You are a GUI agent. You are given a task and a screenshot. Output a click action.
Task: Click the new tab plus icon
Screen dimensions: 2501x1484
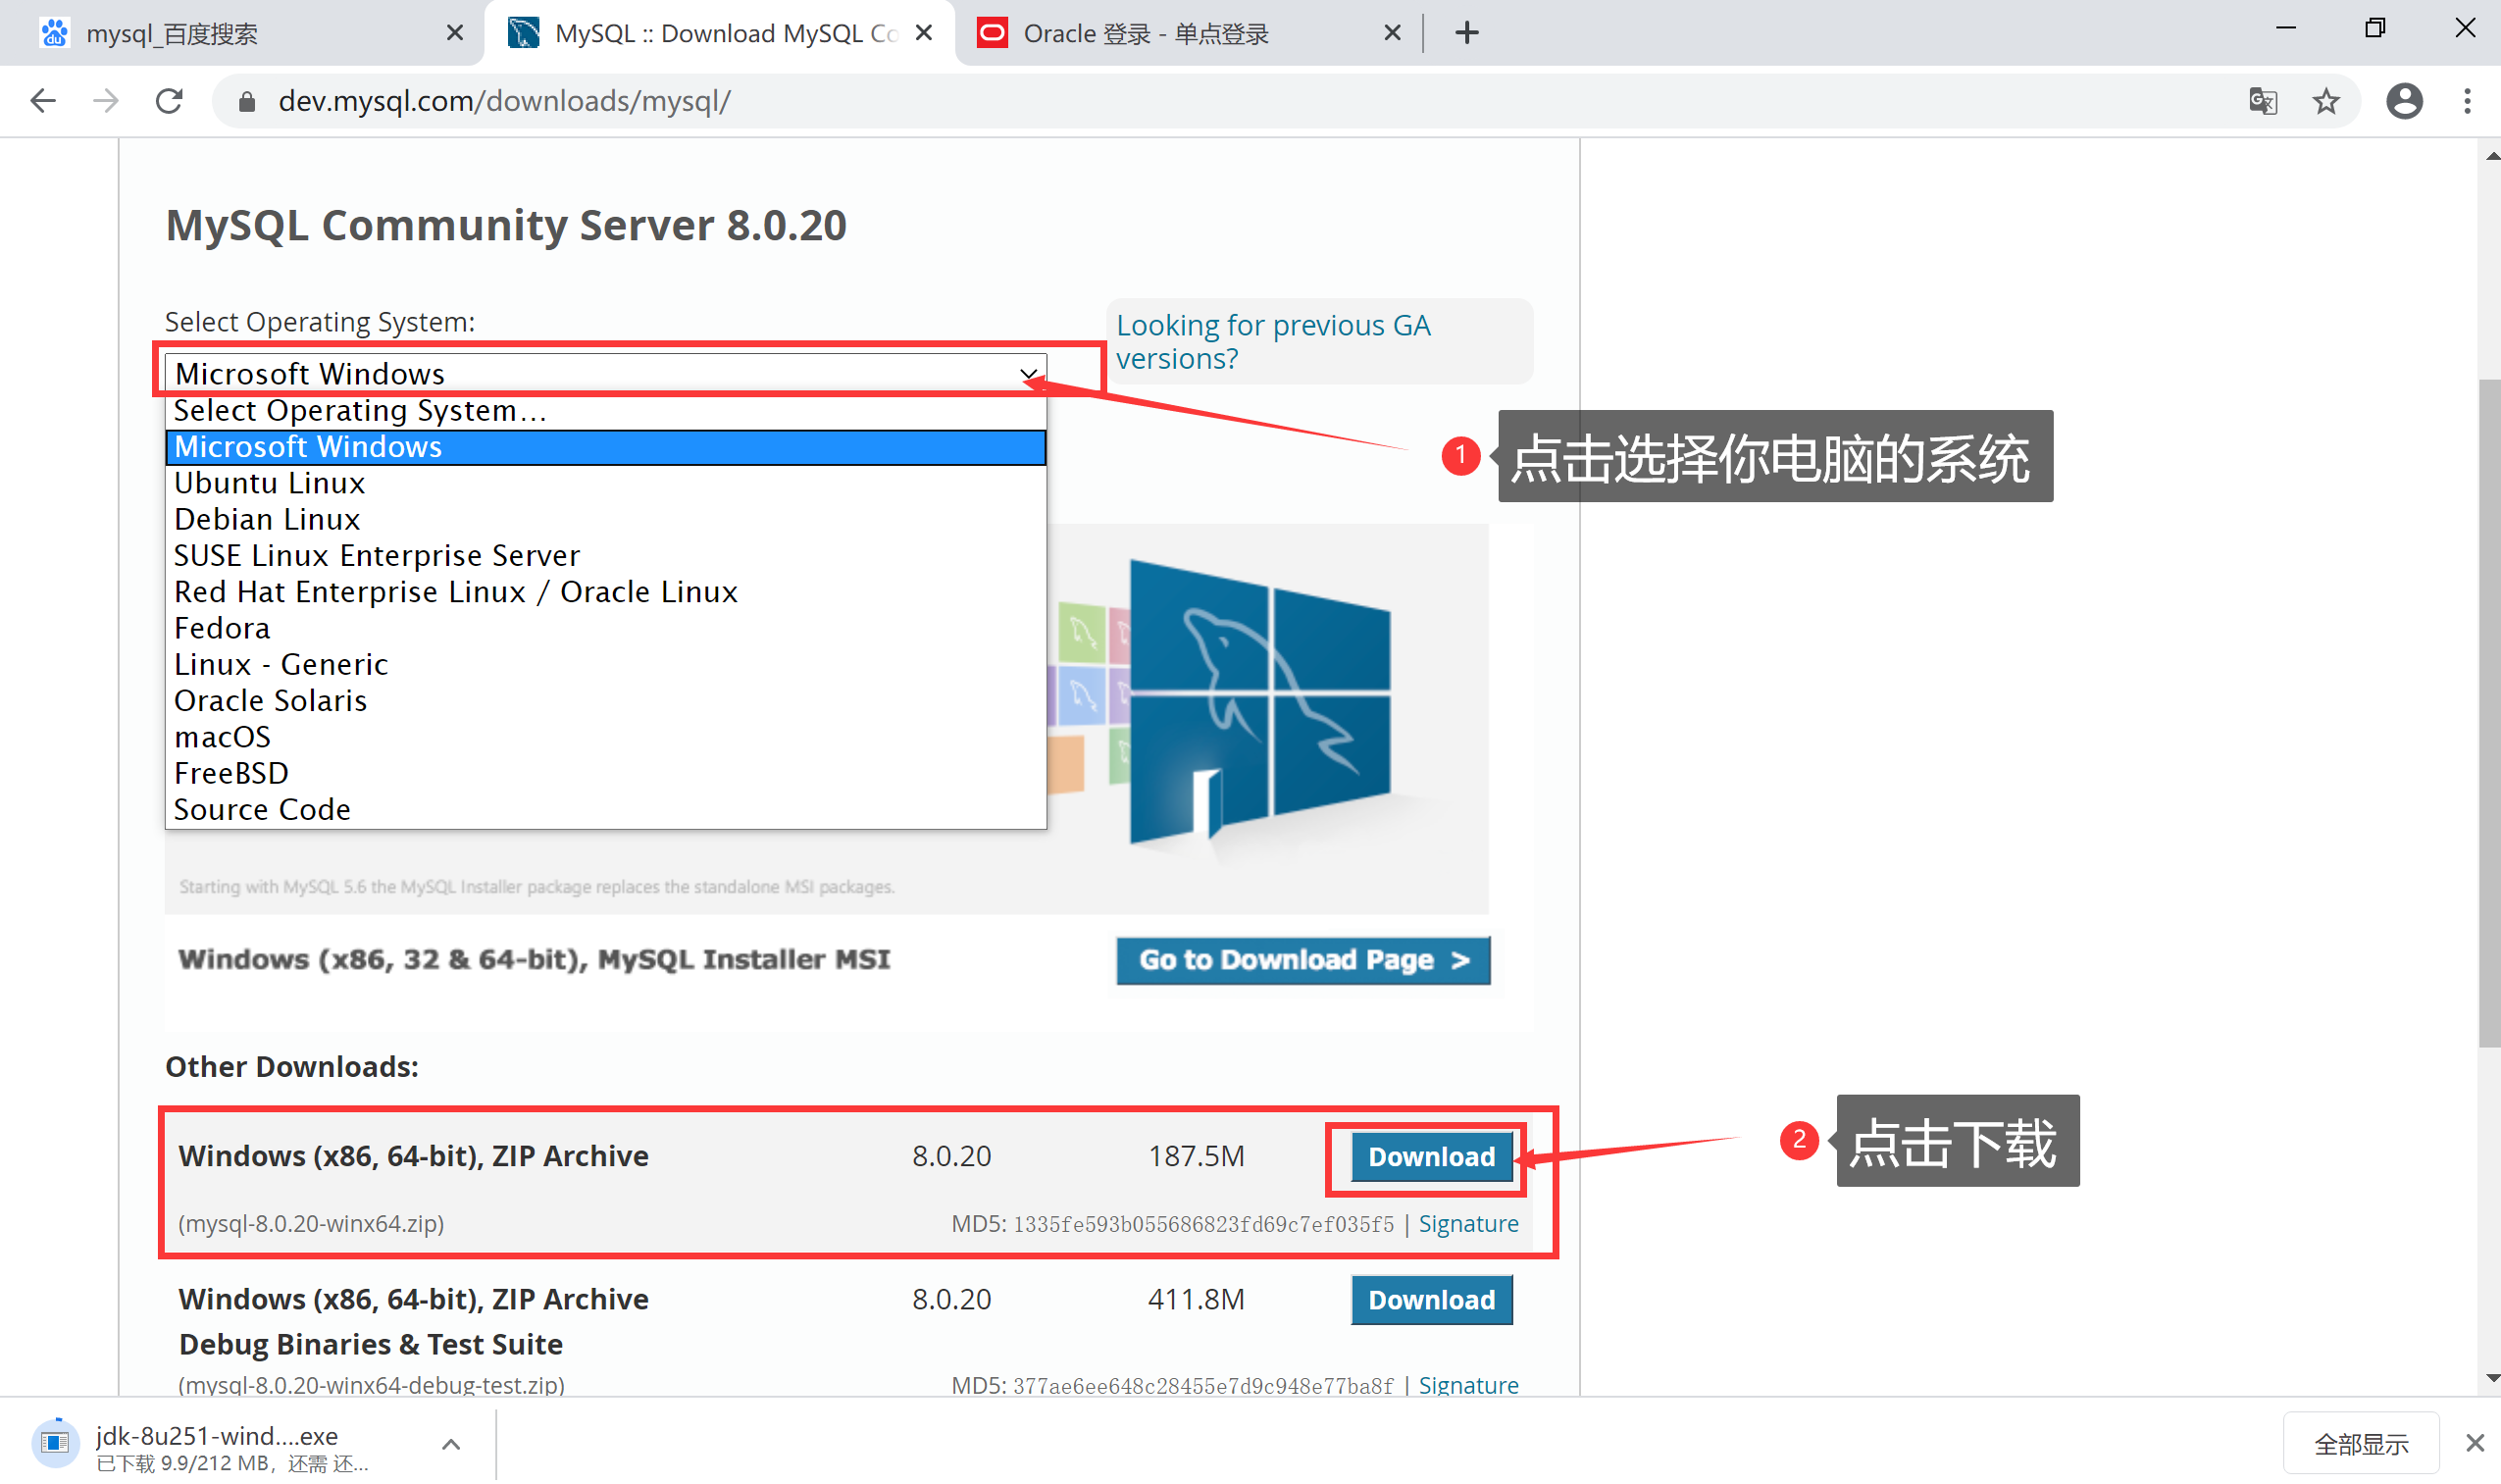[x=1466, y=33]
